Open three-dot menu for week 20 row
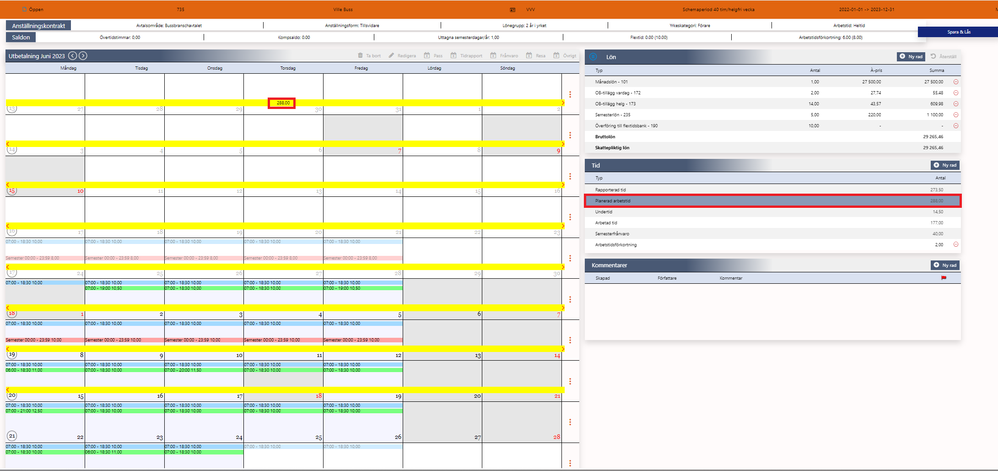This screenshot has height=471, width=998. (570, 381)
